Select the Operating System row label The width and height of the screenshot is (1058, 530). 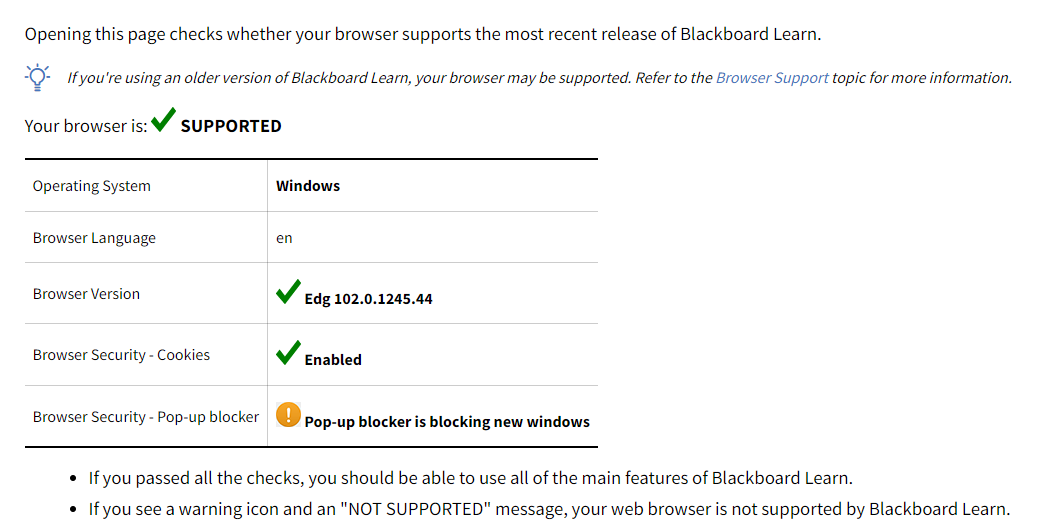[x=92, y=186]
